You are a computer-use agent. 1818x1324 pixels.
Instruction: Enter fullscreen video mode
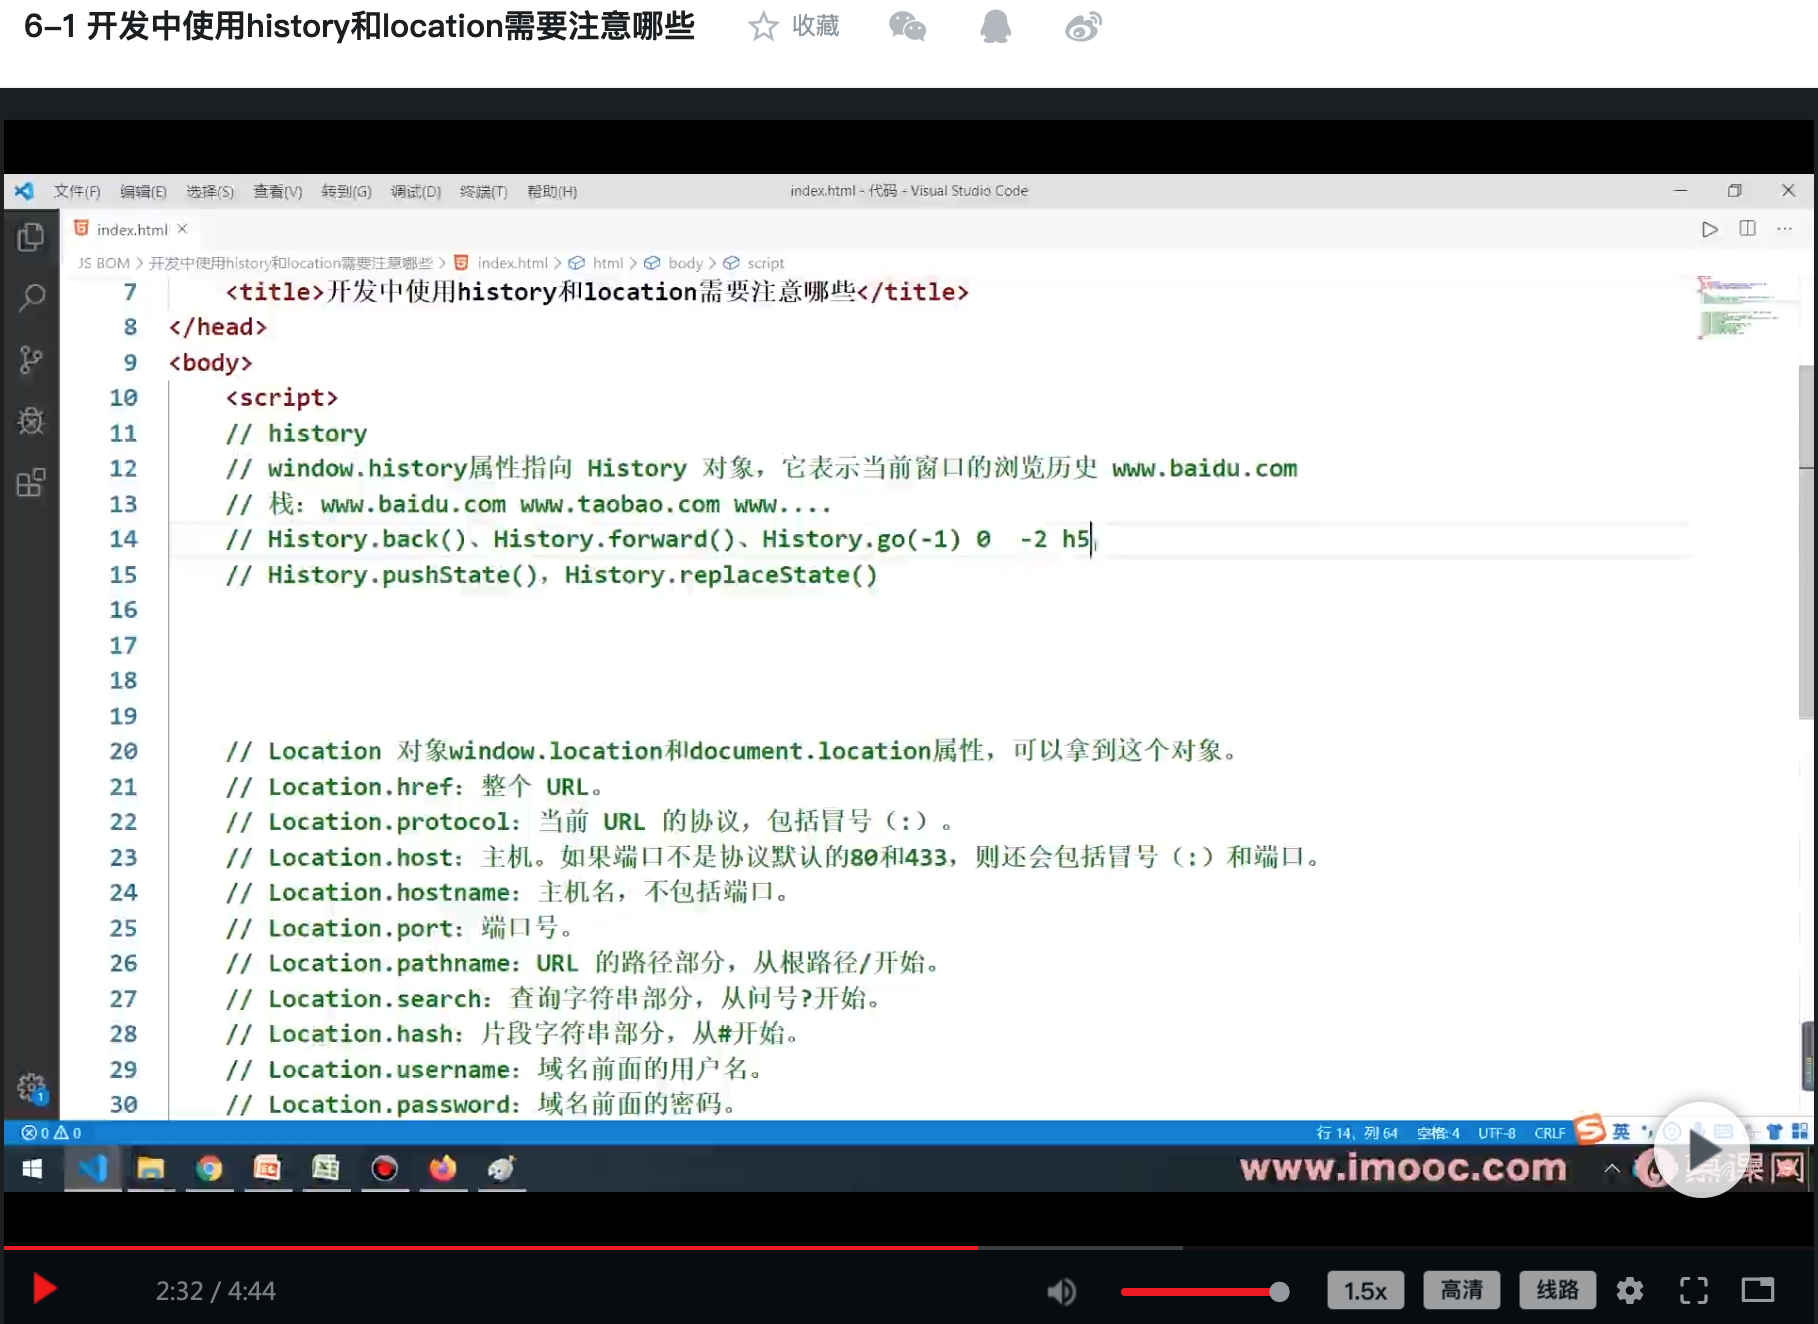[1694, 1291]
